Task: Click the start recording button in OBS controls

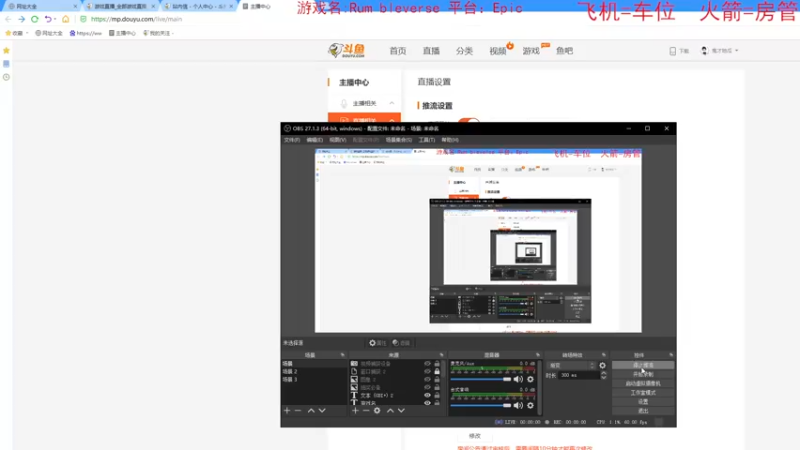Action: (x=643, y=374)
